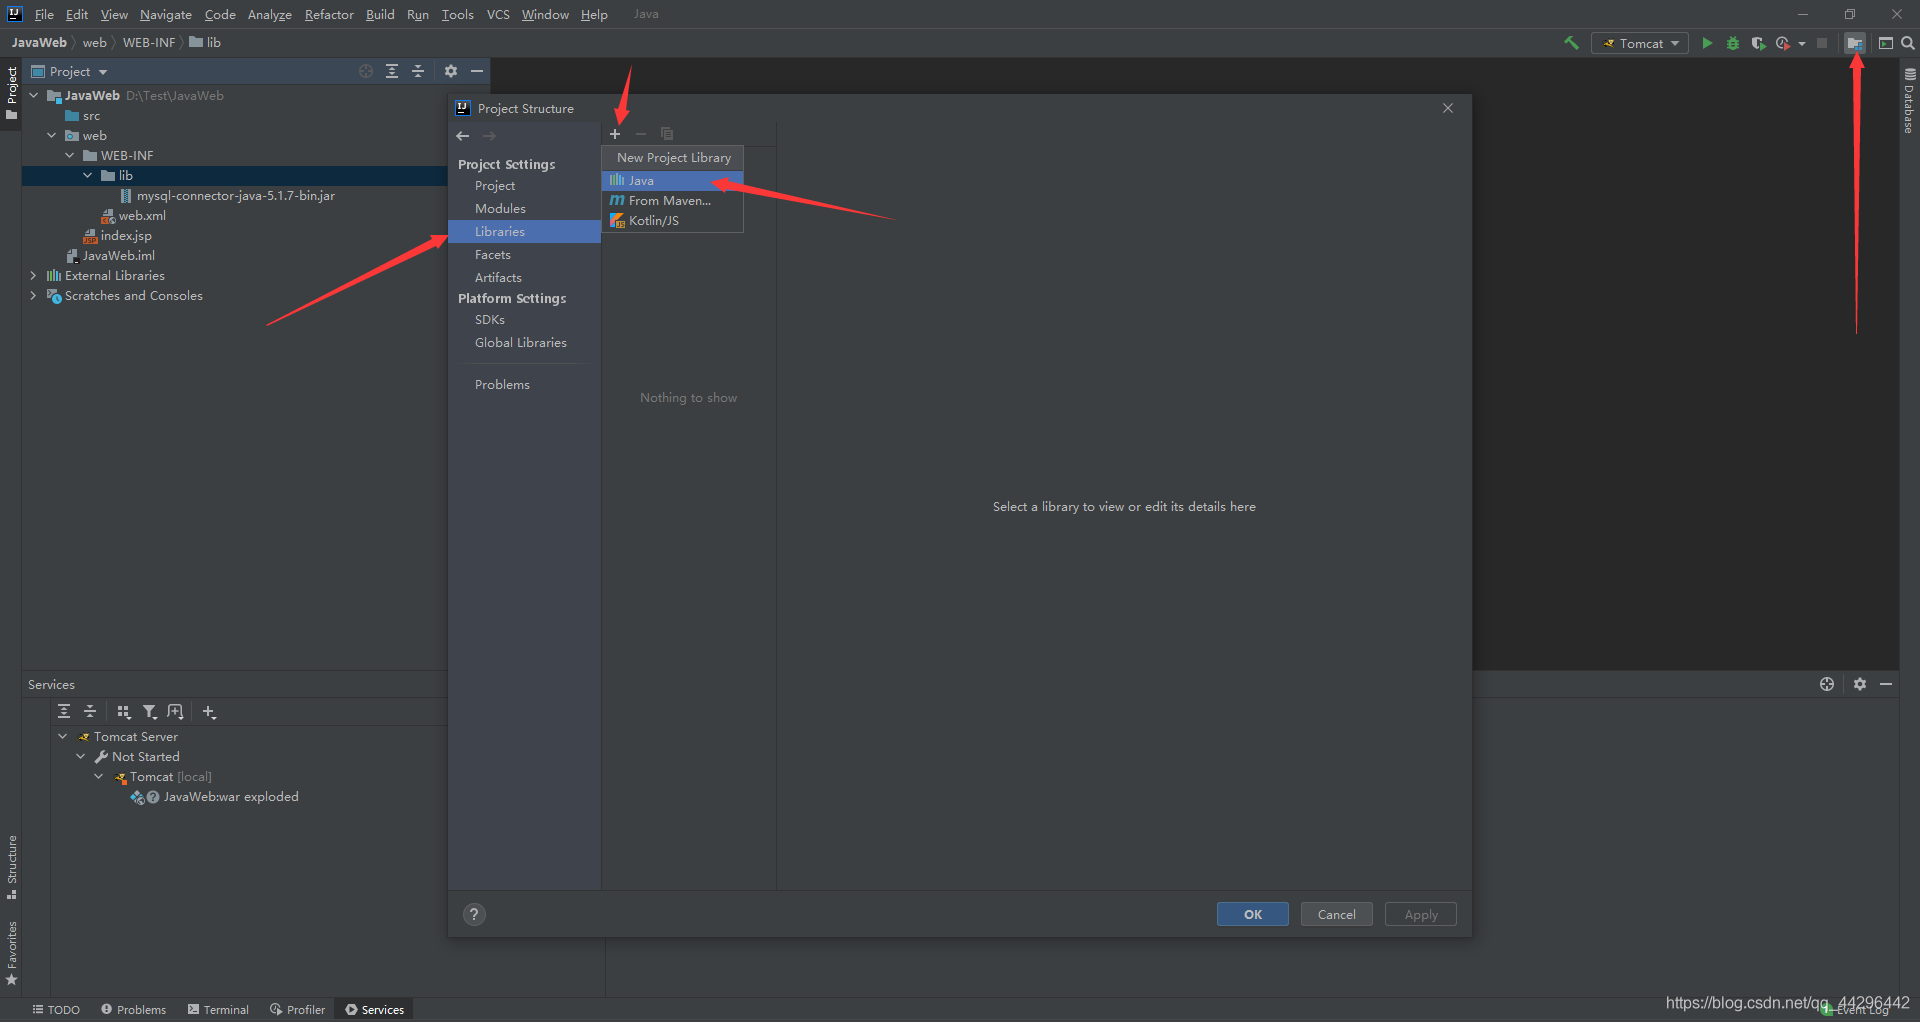Viewport: 1920px width, 1022px height.
Task: Expand Scratches and Consoles node
Action: (x=34, y=296)
